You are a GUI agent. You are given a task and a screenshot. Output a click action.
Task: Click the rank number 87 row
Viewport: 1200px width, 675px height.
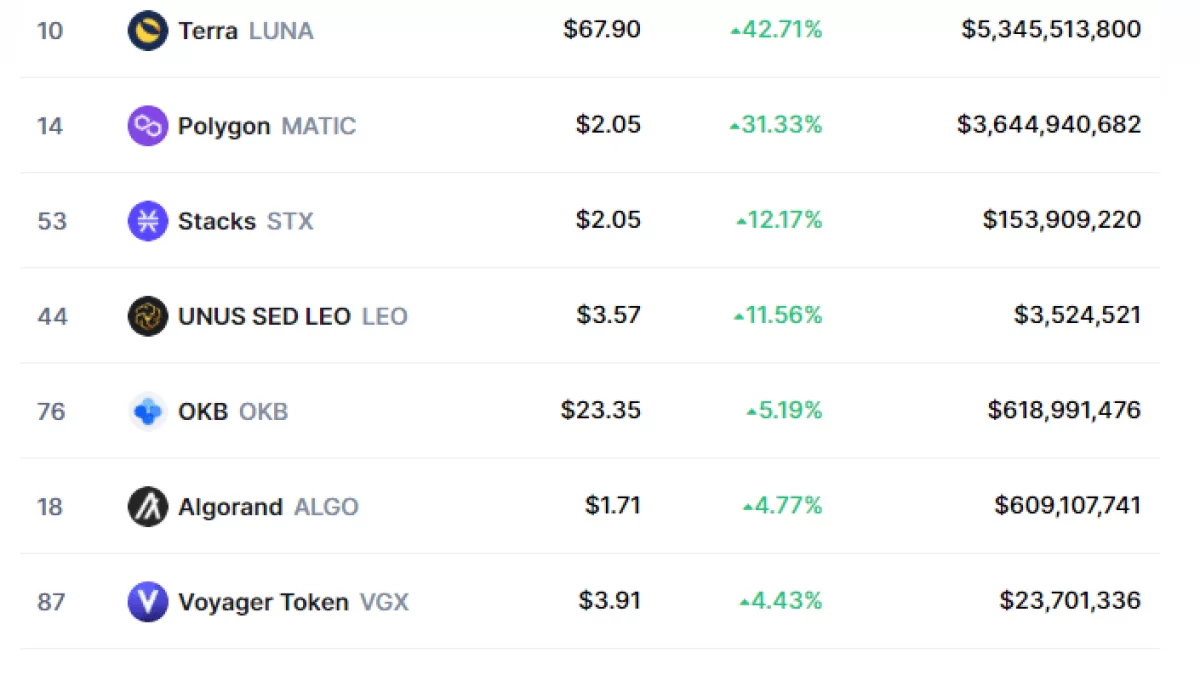point(52,602)
